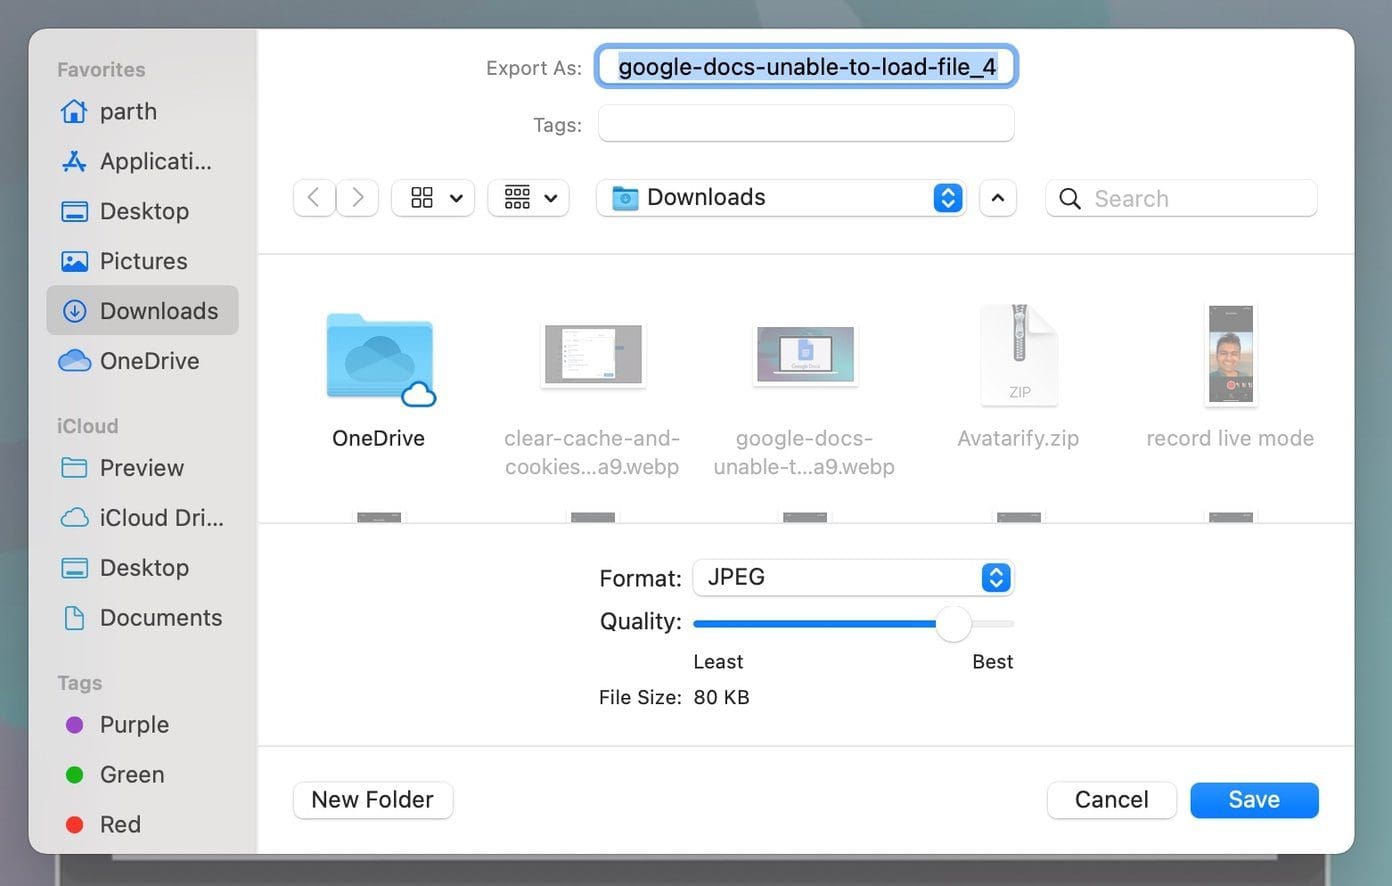Select the Avatarify.zip file
The height and width of the screenshot is (886, 1392).
pyautogui.click(x=1018, y=378)
